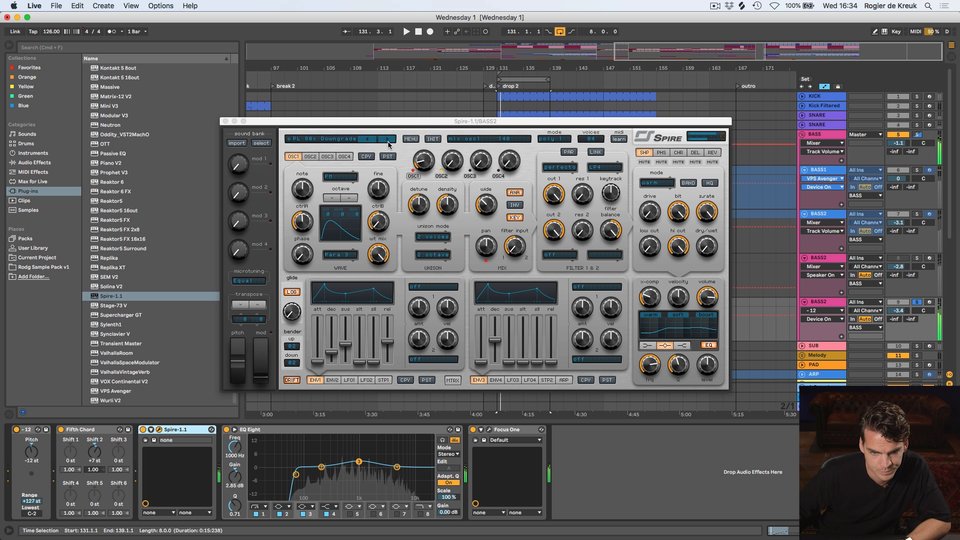
Task: Switch to OSC2 tab in Spire
Action: click(x=310, y=157)
